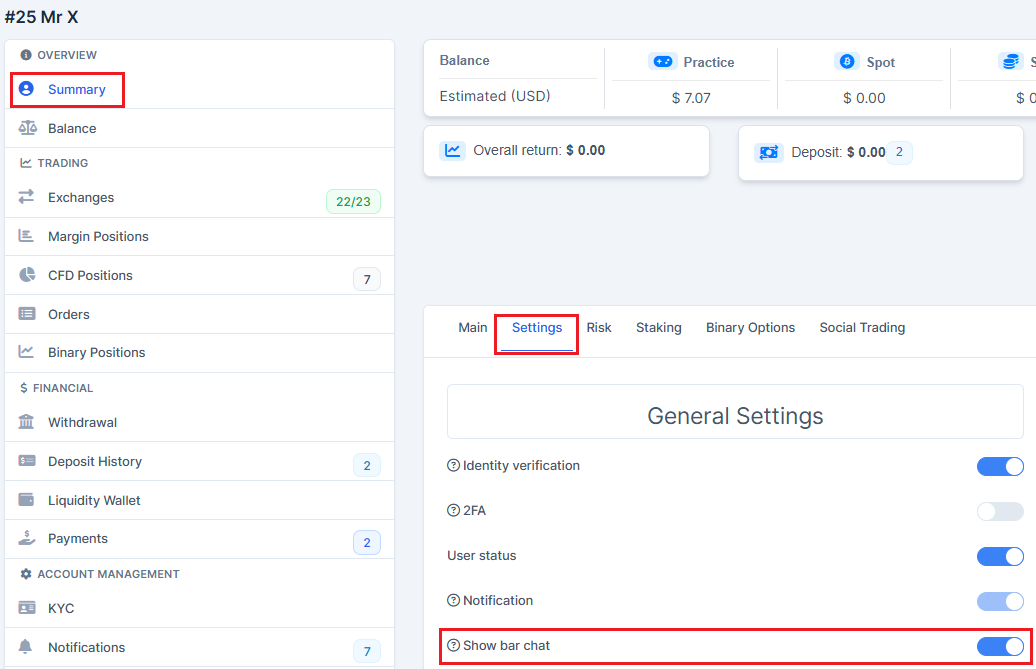Click the Overall return chart icon
Image resolution: width=1036 pixels, height=669 pixels.
click(x=453, y=151)
